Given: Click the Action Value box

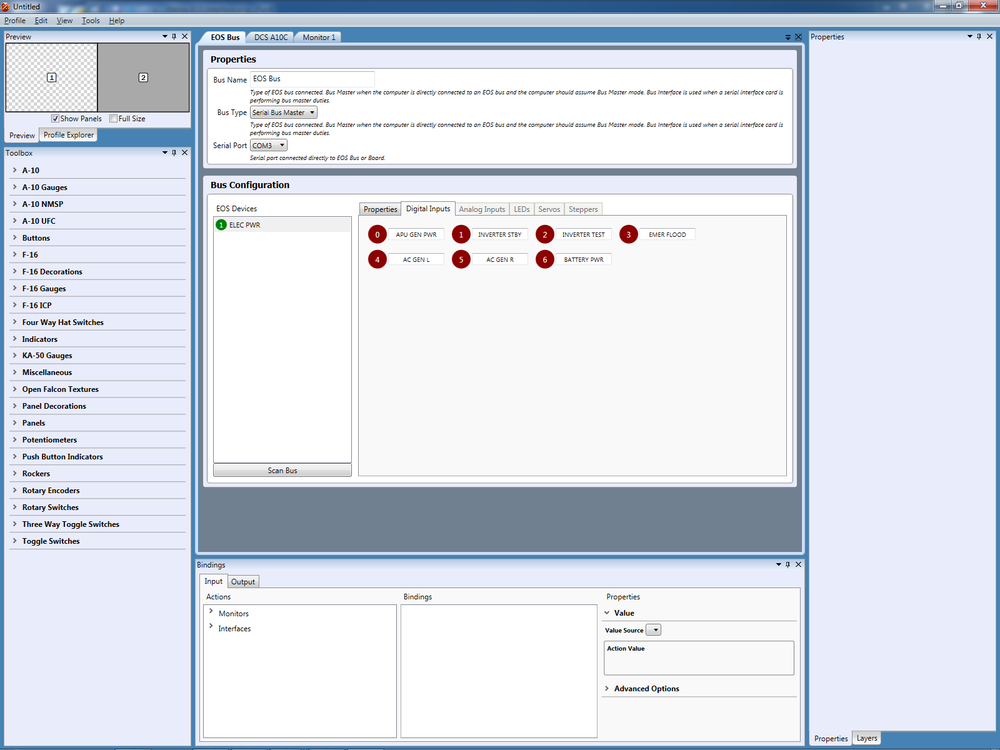Looking at the screenshot, I should 699,658.
